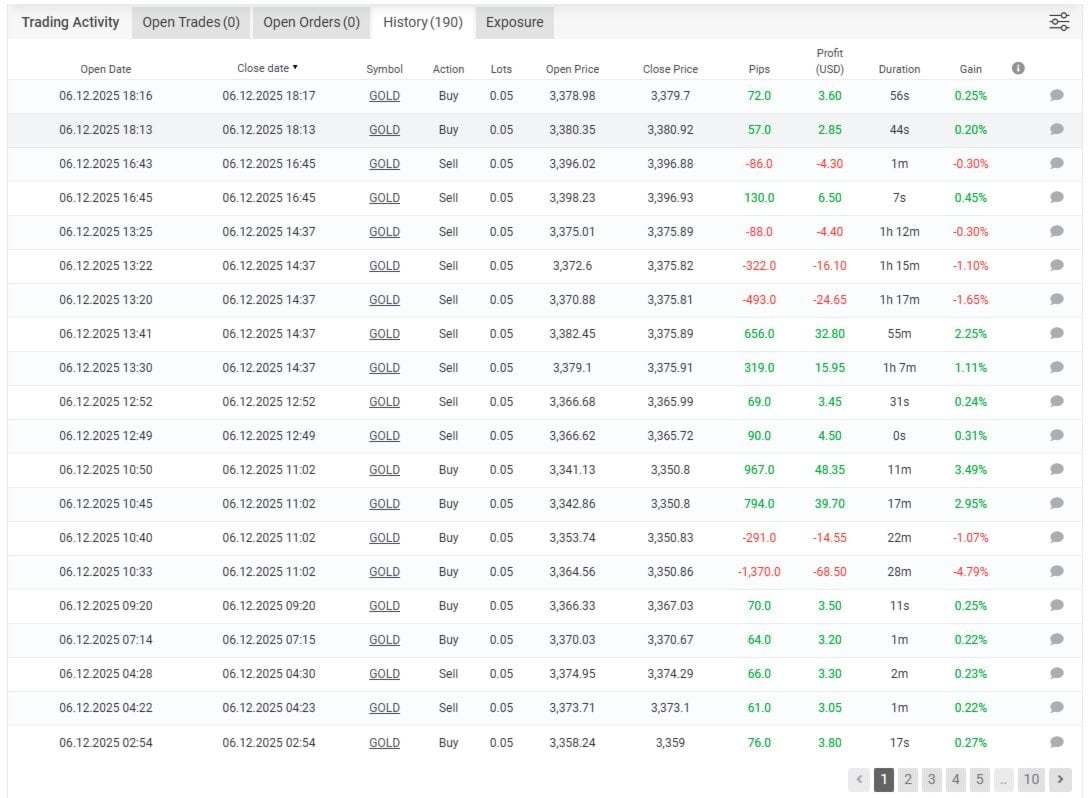This screenshot has width=1089, height=798.
Task: Go to page 4 of history
Action: click(956, 779)
